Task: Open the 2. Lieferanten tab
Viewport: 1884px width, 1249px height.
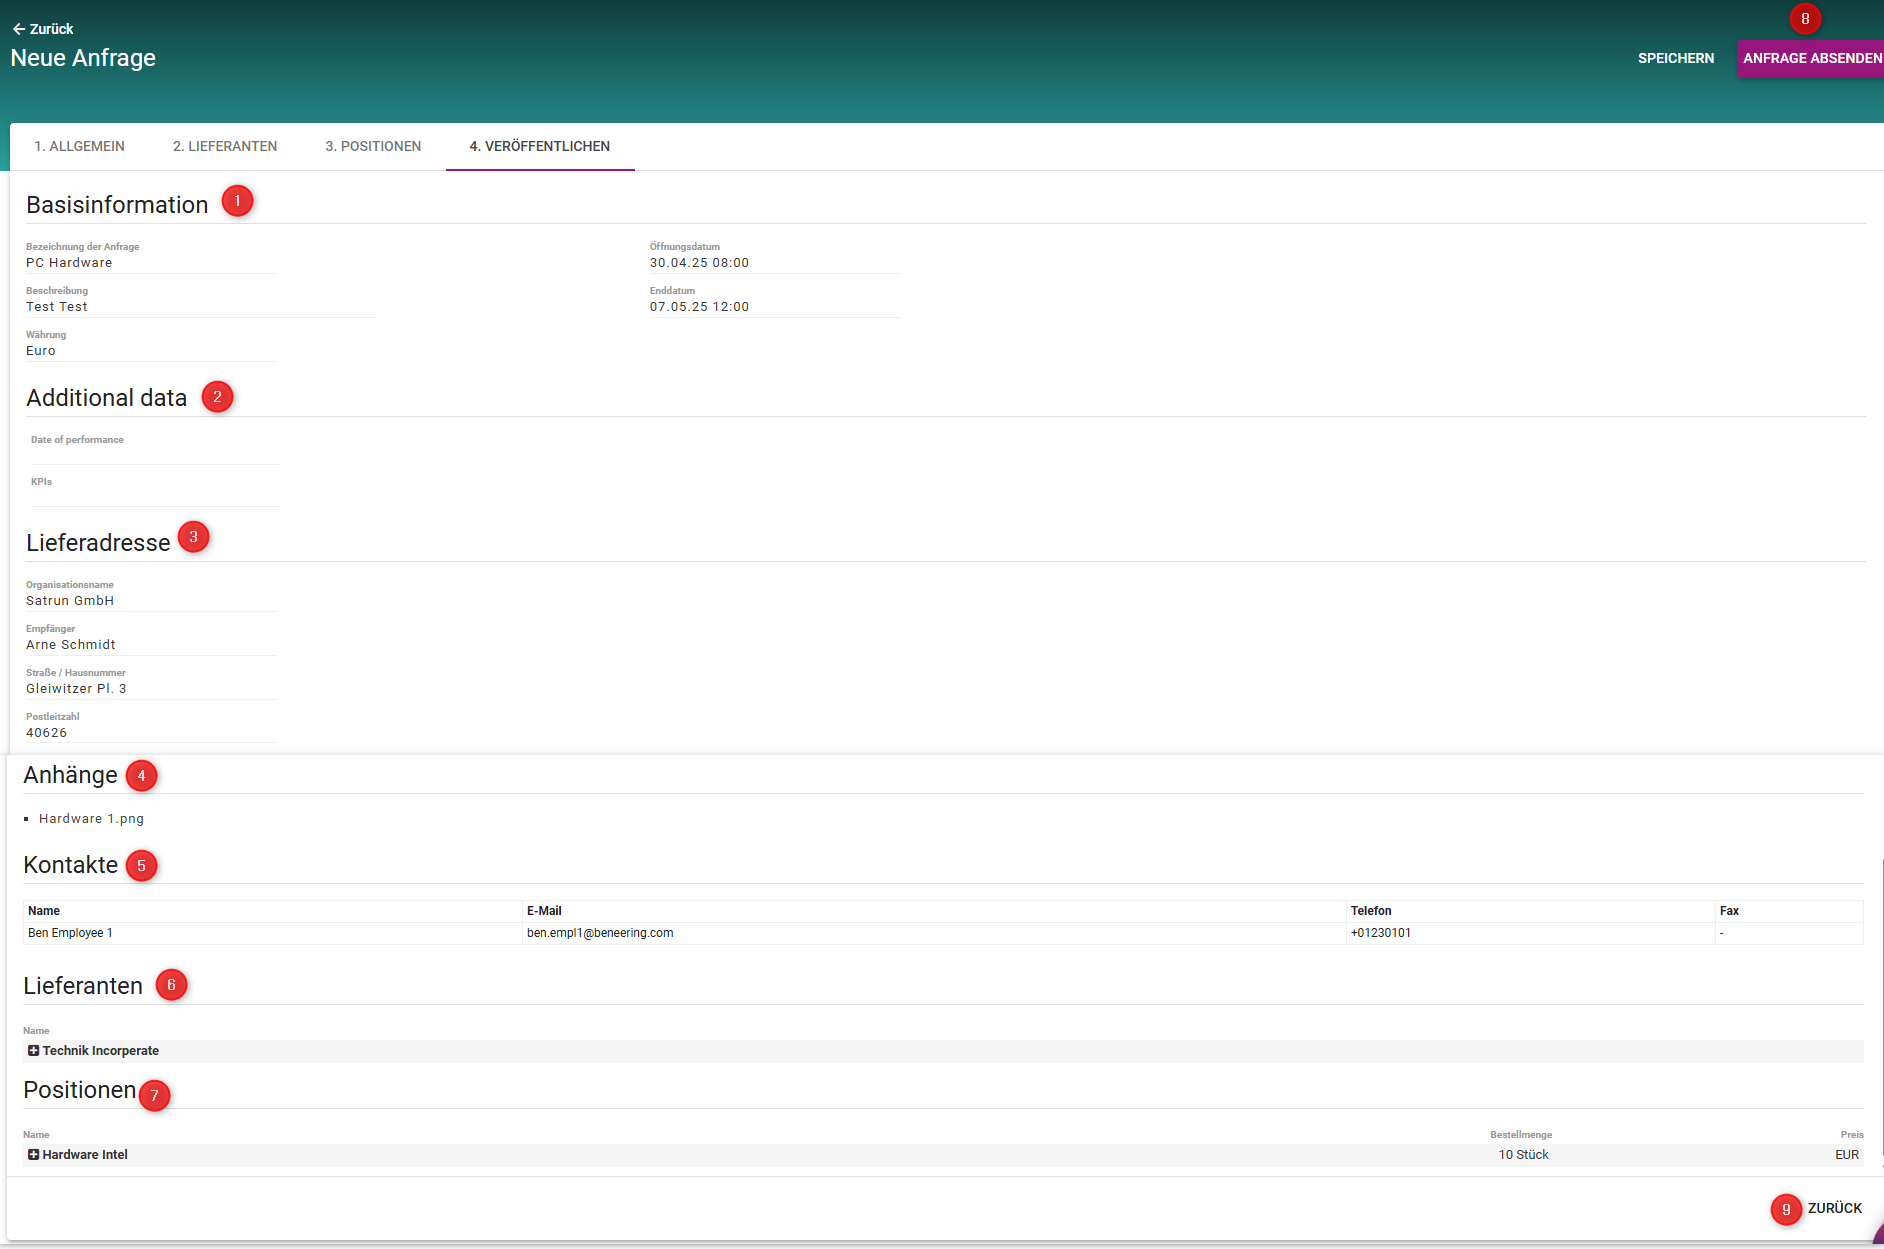Action: click(x=225, y=146)
